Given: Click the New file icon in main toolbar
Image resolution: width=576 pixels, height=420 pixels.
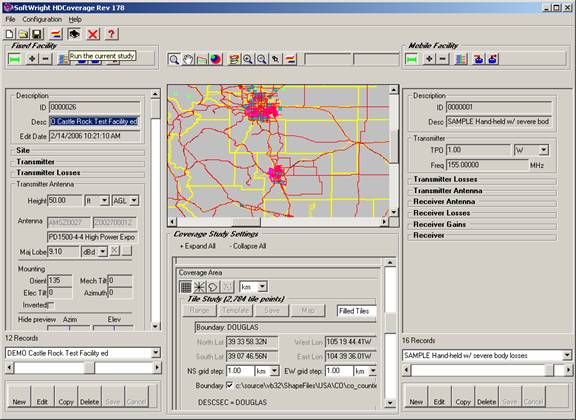Looking at the screenshot, I should click(x=10, y=34).
